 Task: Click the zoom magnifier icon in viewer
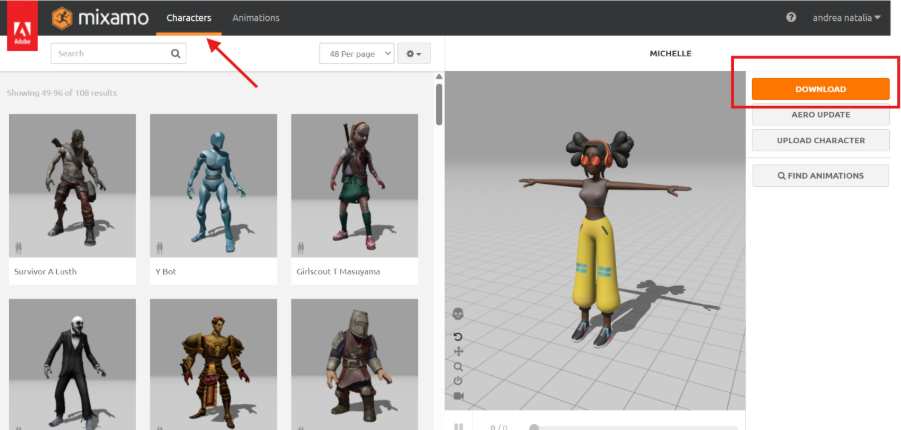[x=458, y=366]
